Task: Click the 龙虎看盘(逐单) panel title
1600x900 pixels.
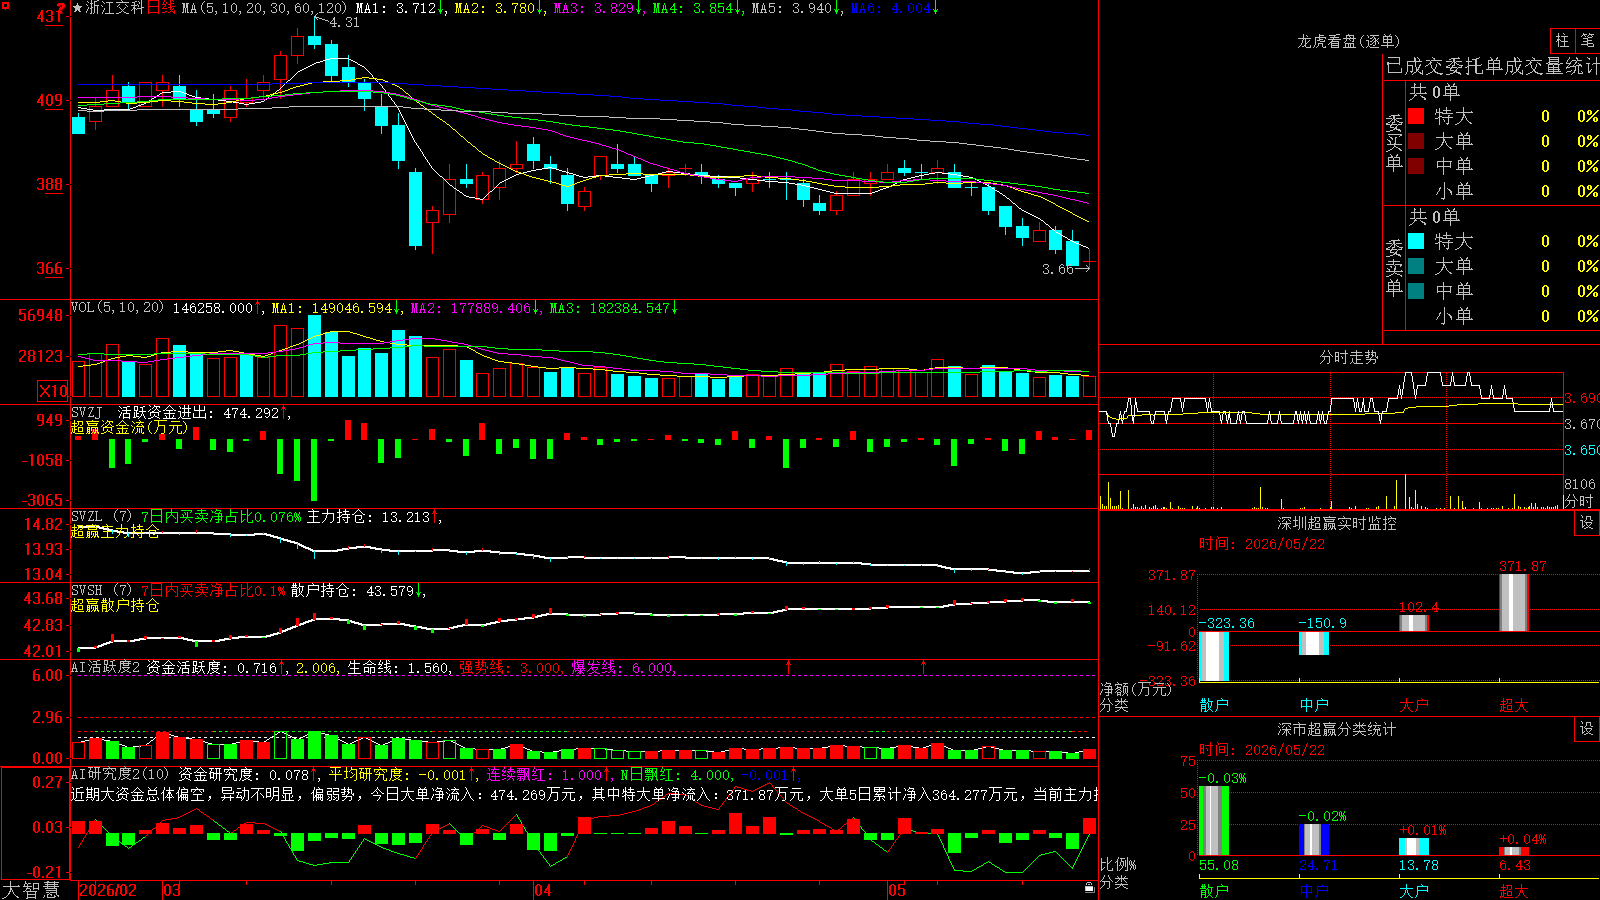Action: [1348, 41]
